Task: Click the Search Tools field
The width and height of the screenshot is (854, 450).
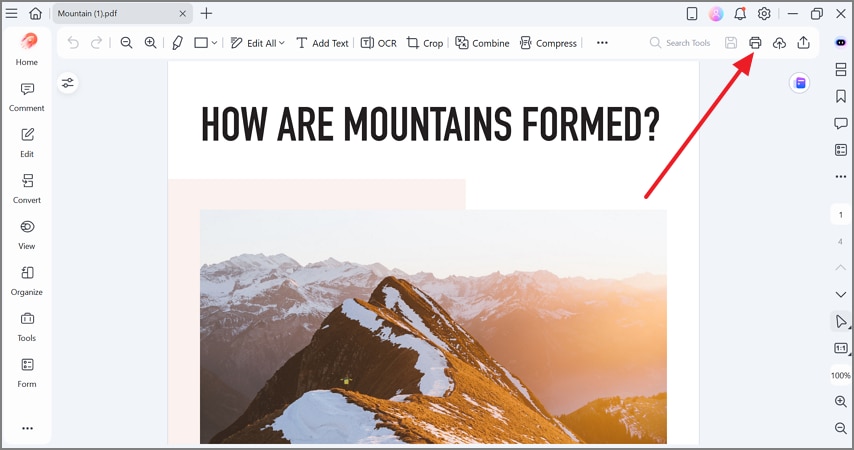Action: (x=680, y=42)
